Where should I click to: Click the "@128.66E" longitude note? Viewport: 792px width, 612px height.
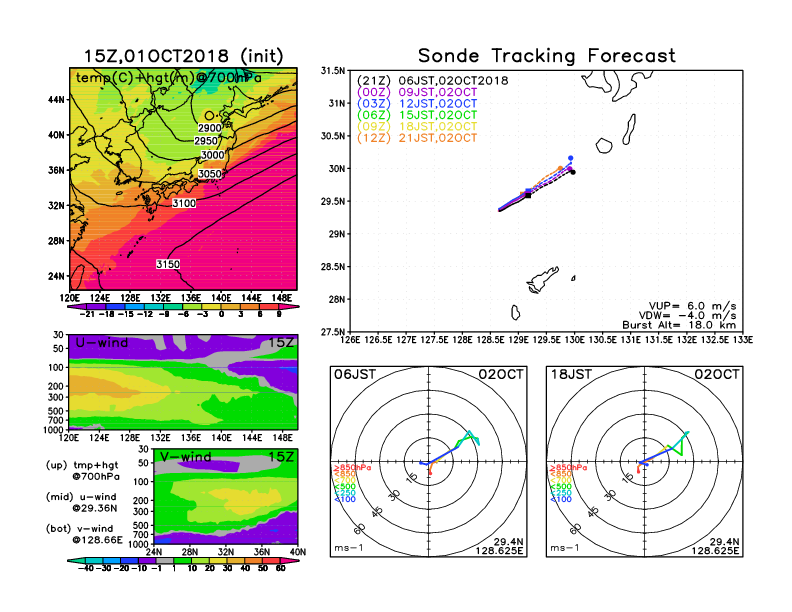point(97,540)
